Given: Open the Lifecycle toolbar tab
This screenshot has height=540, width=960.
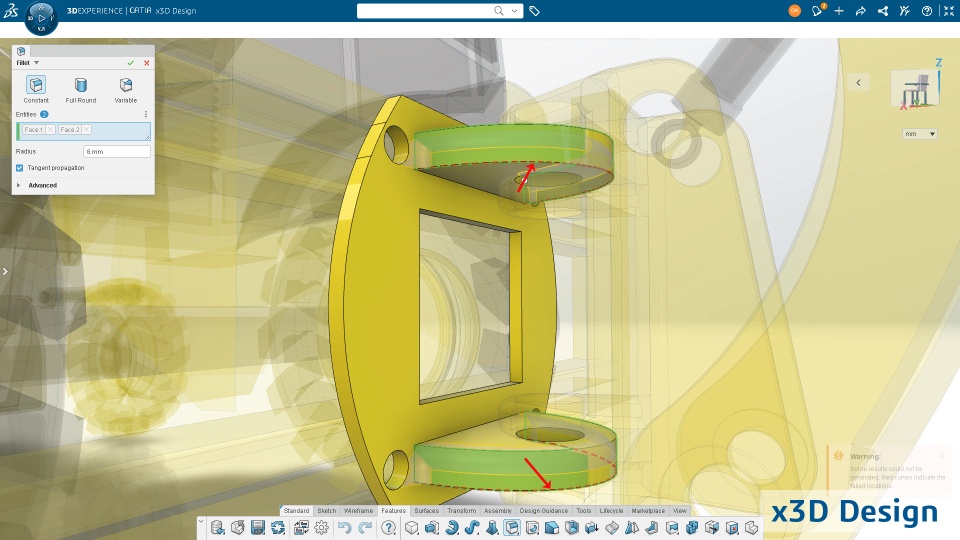Looking at the screenshot, I should coord(611,511).
